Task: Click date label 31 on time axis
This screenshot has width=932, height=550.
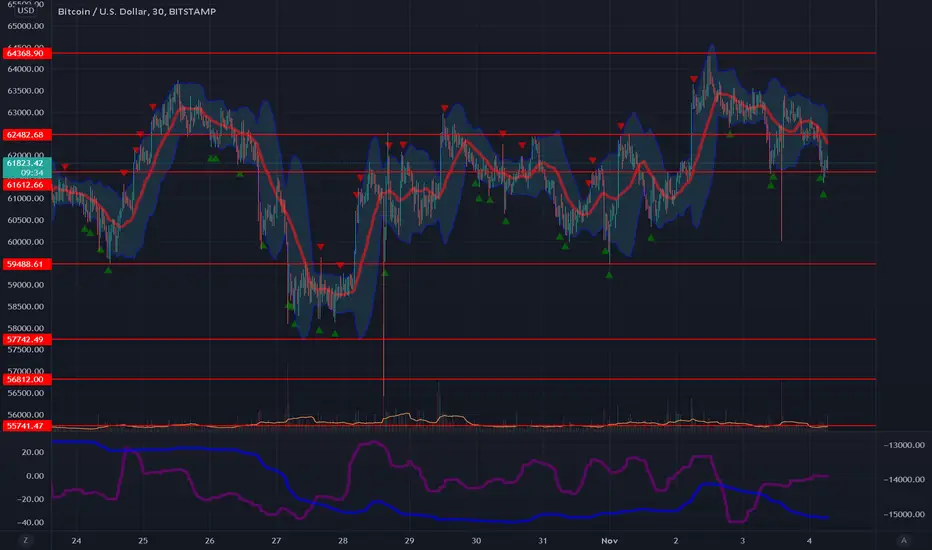Action: pyautogui.click(x=543, y=541)
